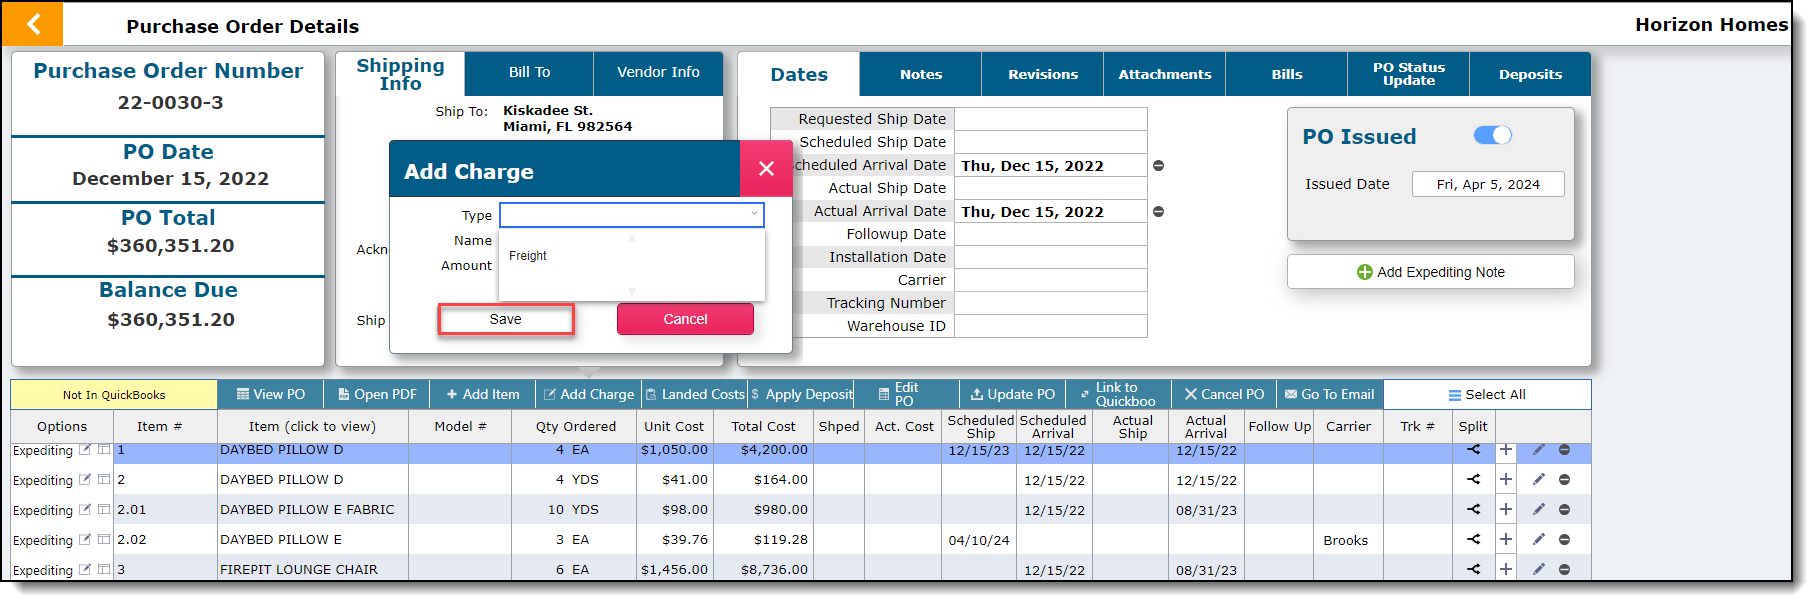Screen dimensions: 1817x606
Task: Open the Bills tab
Action: point(1286,74)
